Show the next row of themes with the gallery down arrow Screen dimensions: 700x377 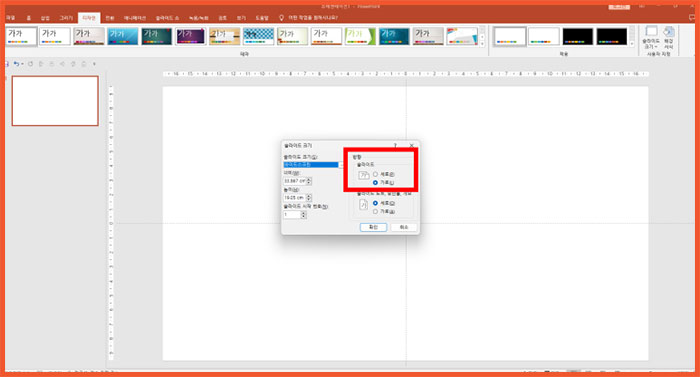(x=482, y=37)
